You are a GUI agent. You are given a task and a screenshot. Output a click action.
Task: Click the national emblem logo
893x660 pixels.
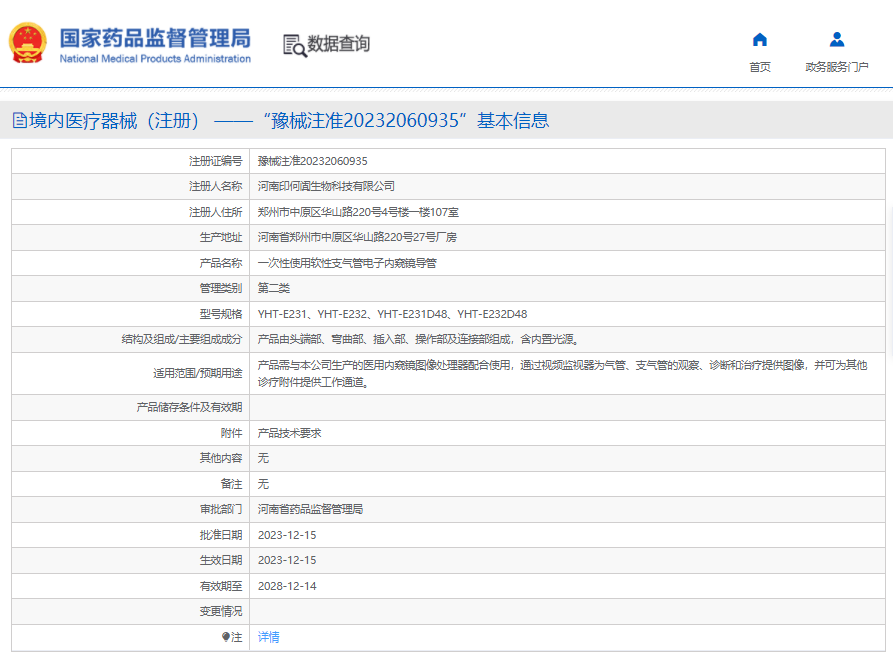click(27, 43)
